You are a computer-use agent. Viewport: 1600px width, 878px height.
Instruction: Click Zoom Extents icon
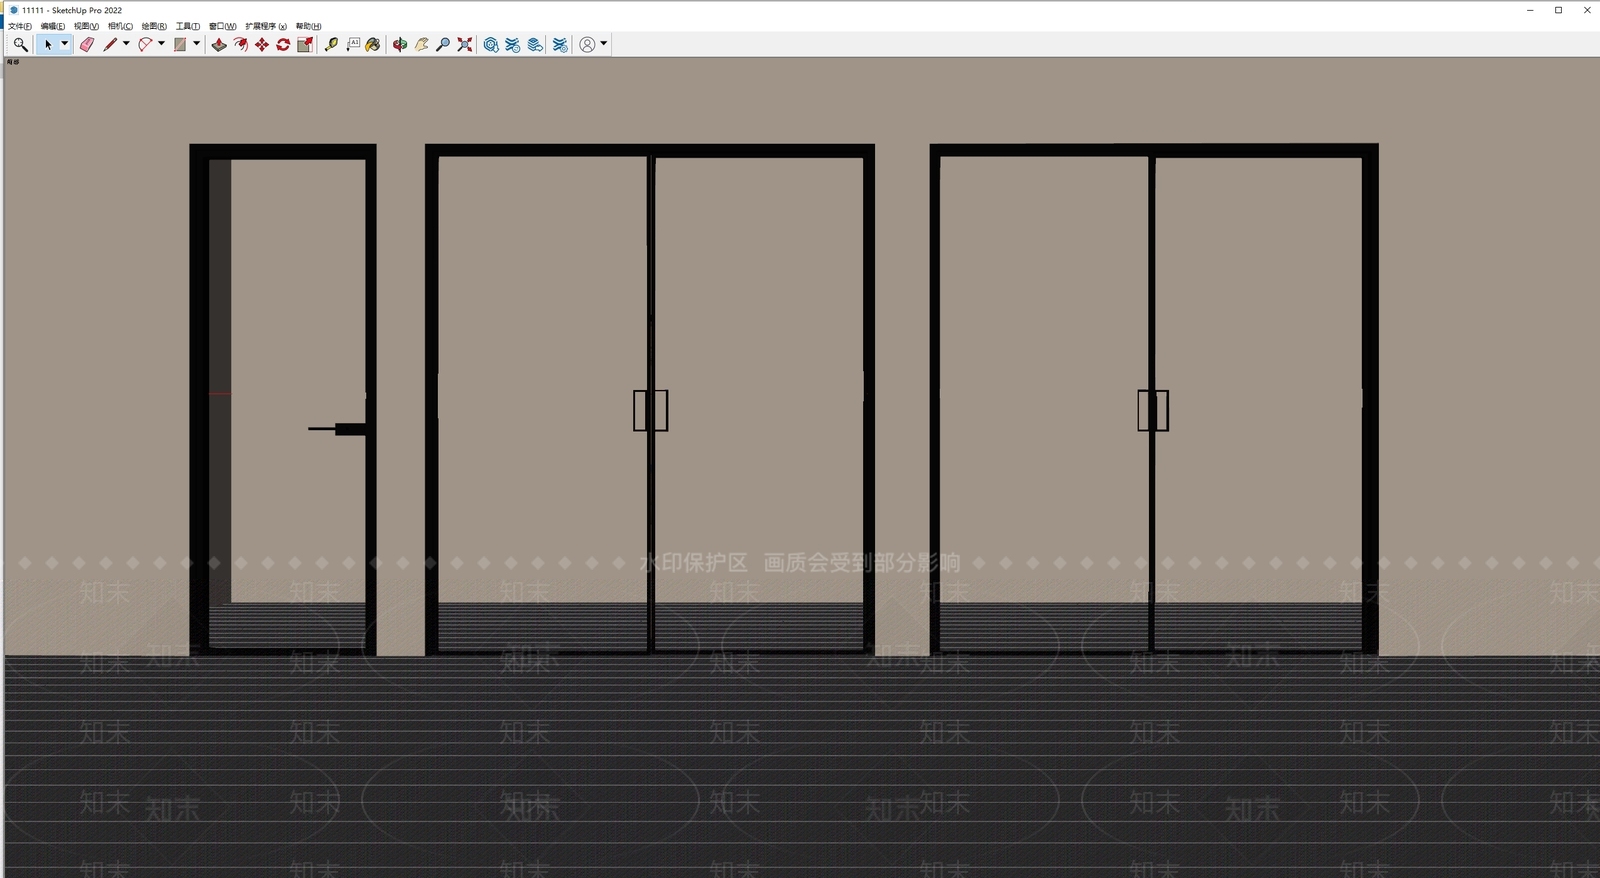(465, 44)
